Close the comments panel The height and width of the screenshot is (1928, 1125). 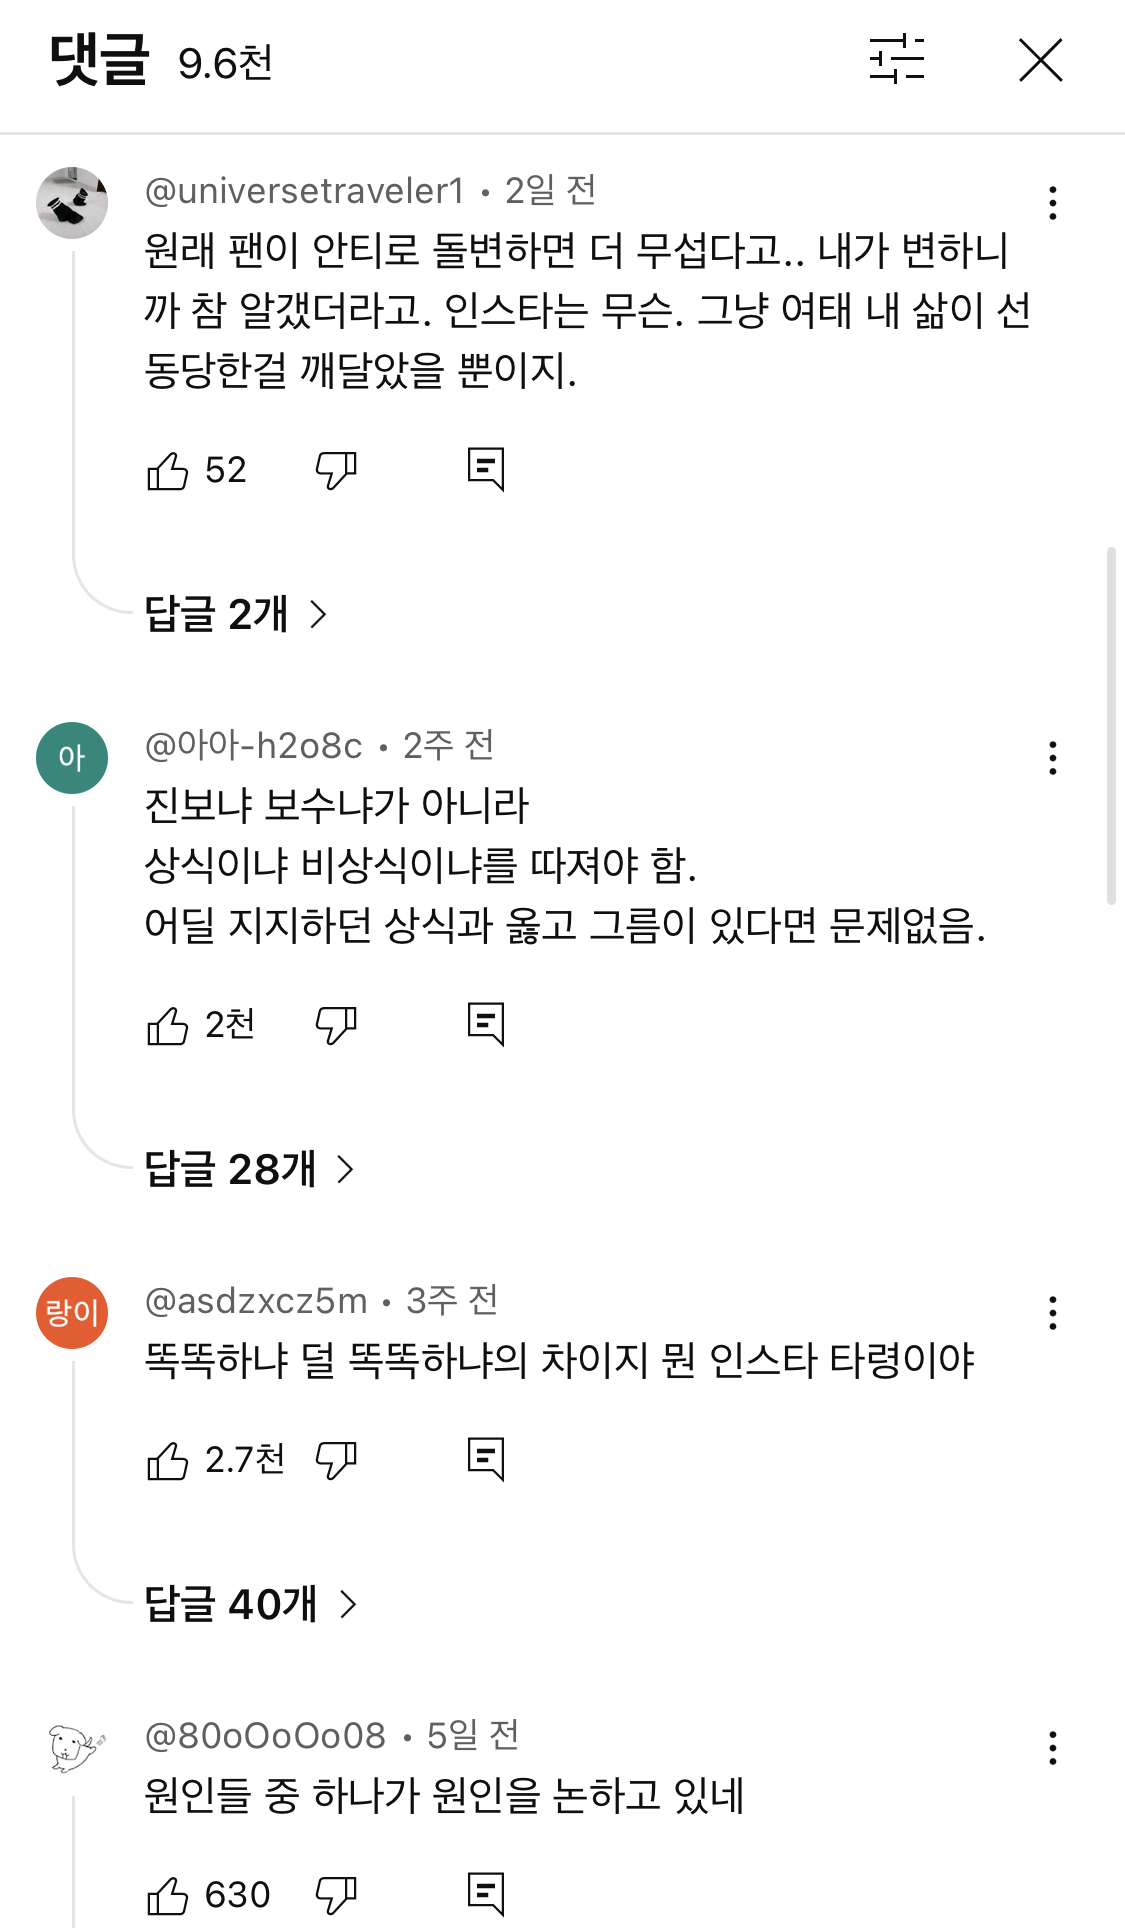(1040, 60)
